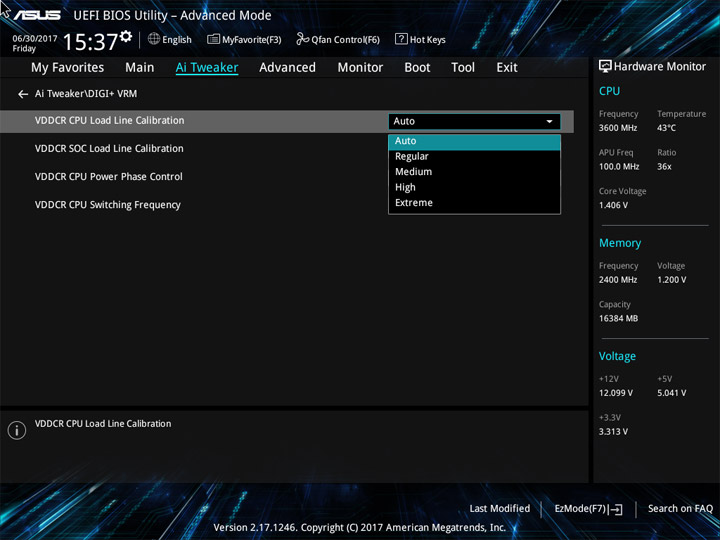Open the Tool tab
This screenshot has width=720, height=540.
pyautogui.click(x=463, y=68)
